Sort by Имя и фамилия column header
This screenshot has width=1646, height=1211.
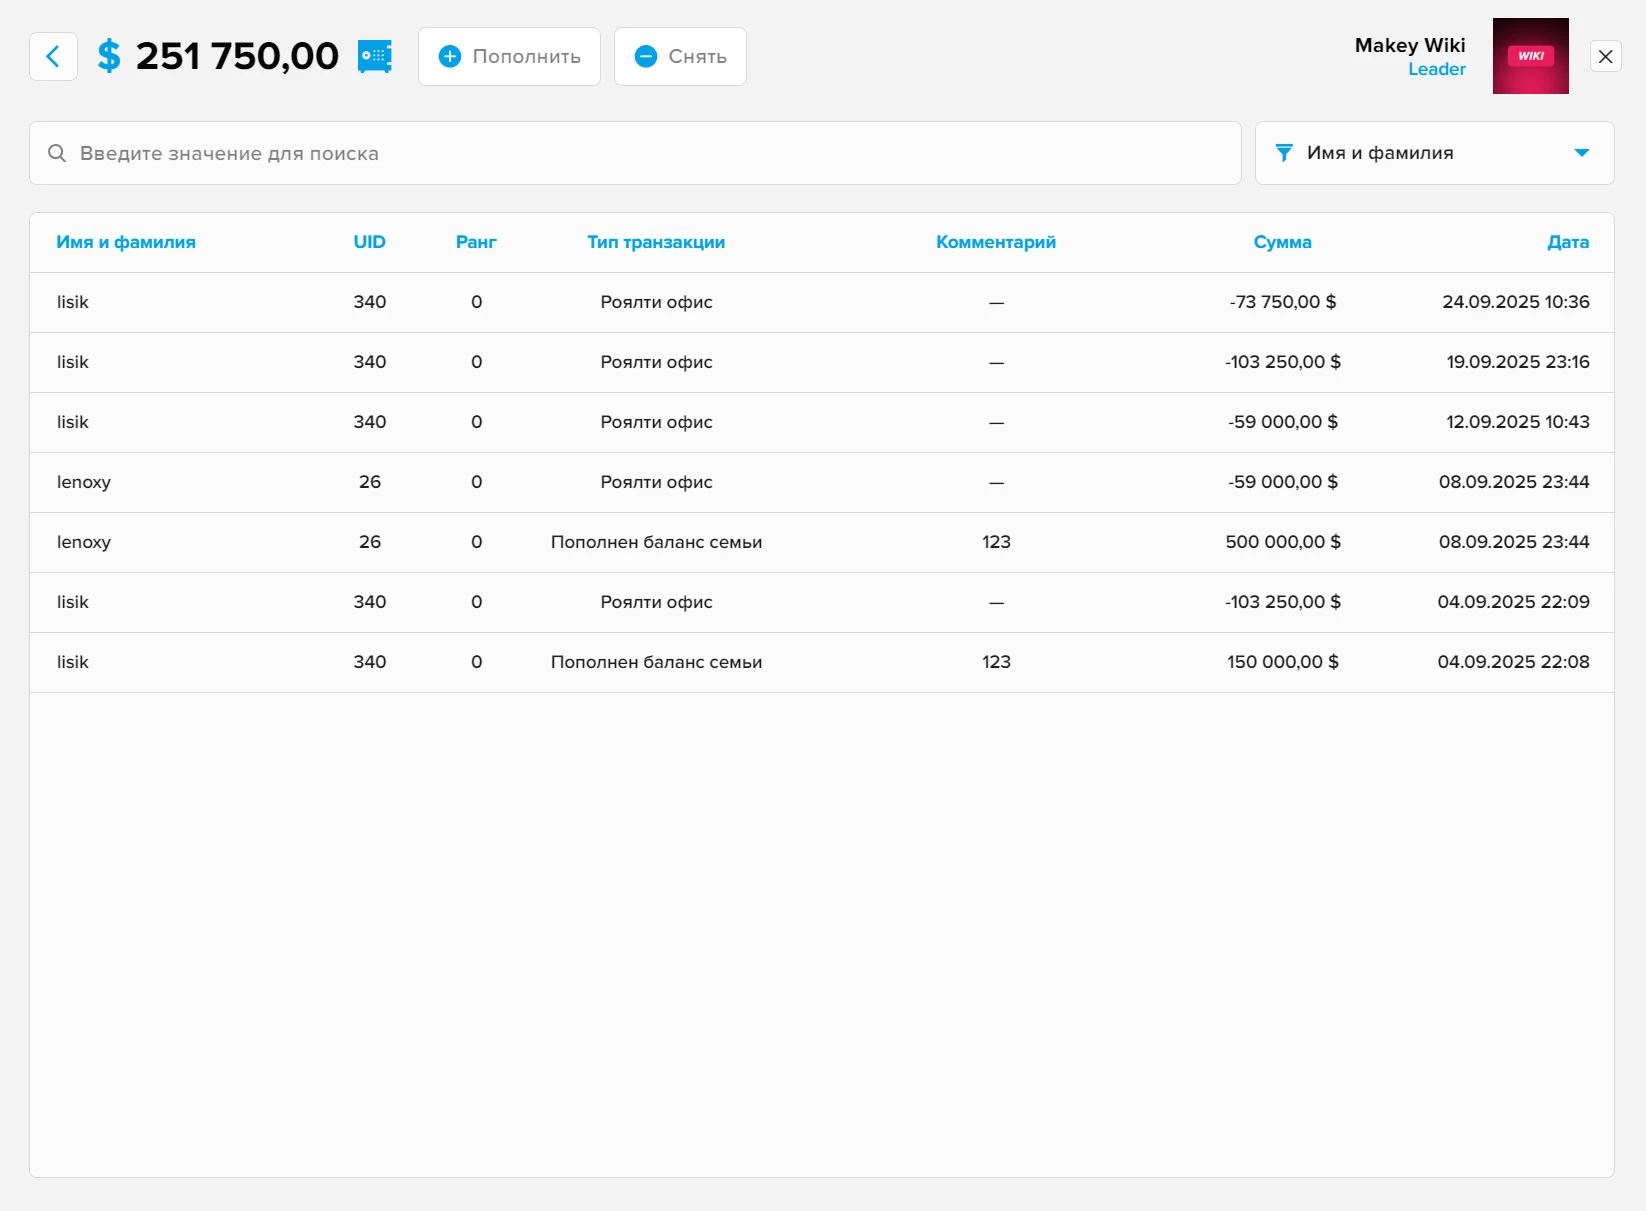pyautogui.click(x=126, y=242)
